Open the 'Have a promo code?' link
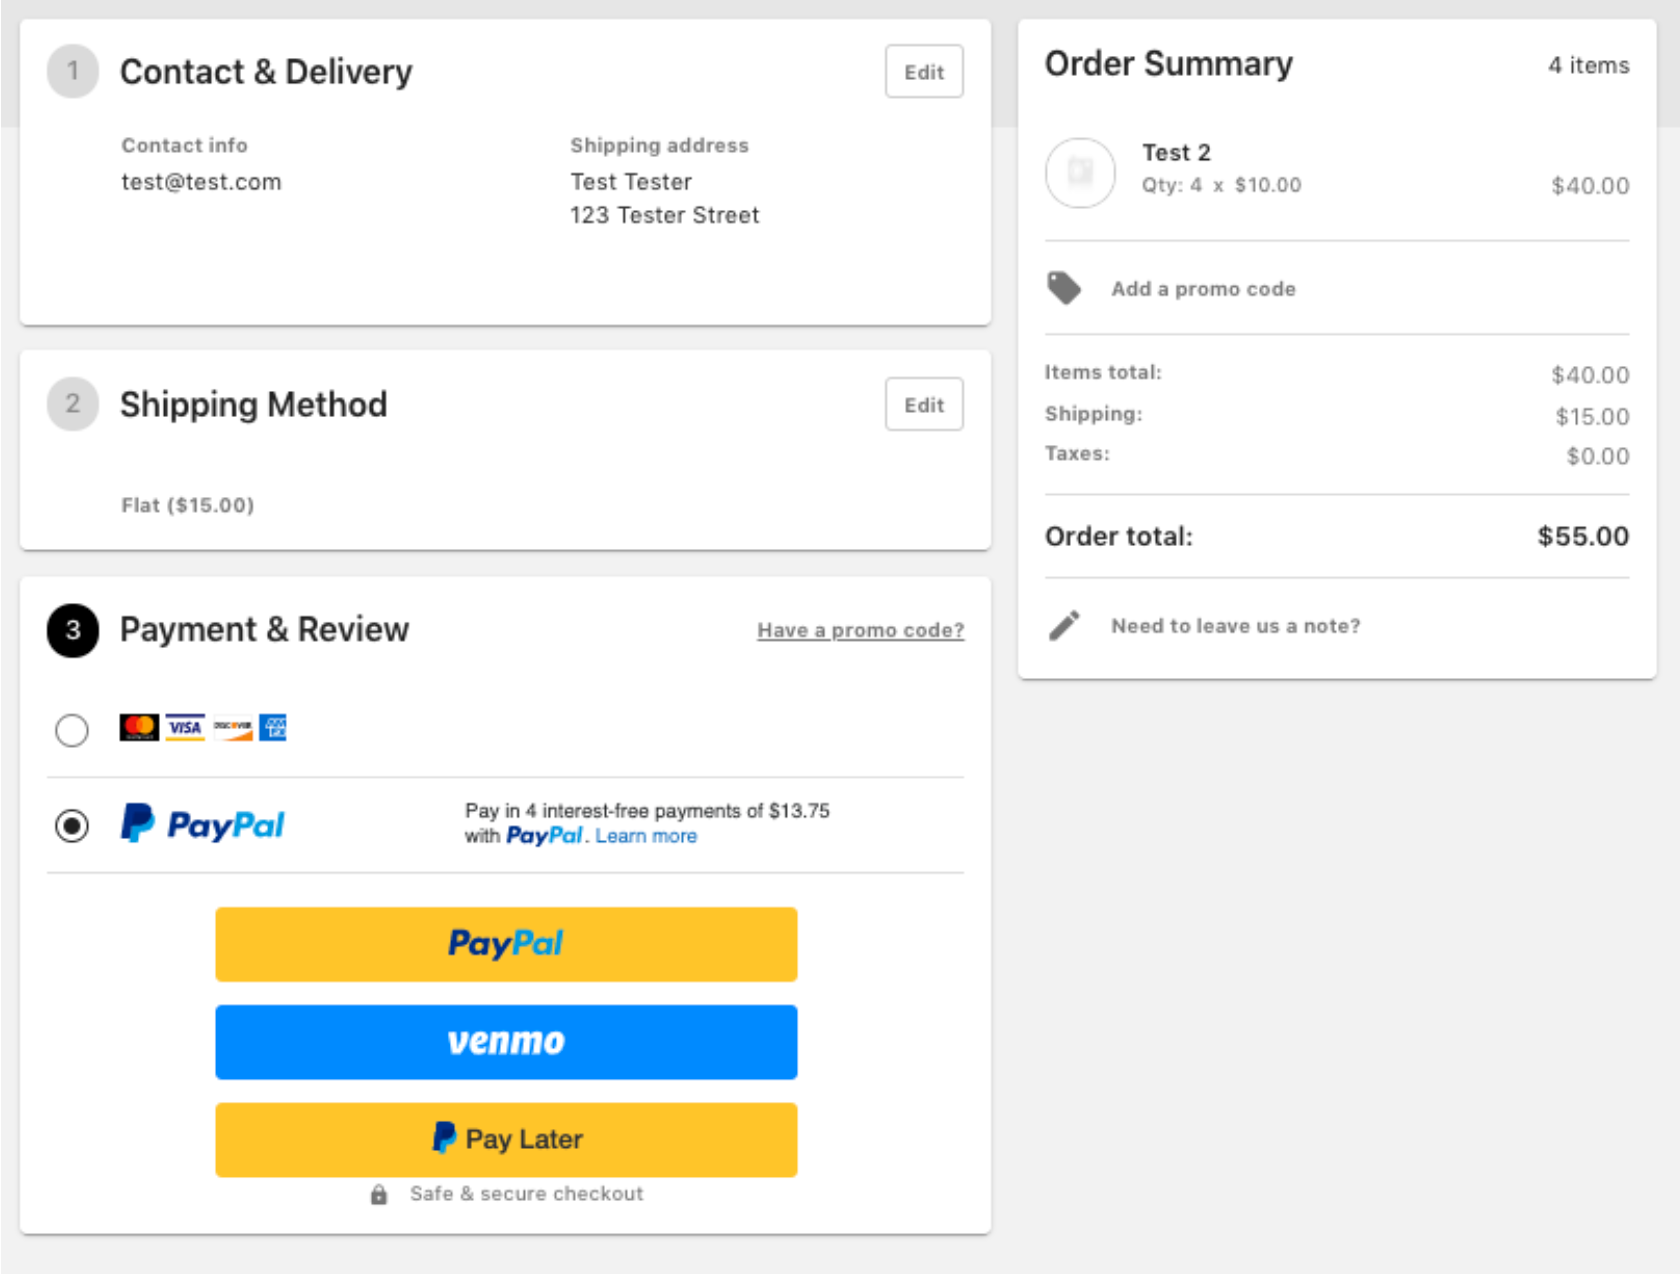Image resolution: width=1680 pixels, height=1274 pixels. (860, 630)
